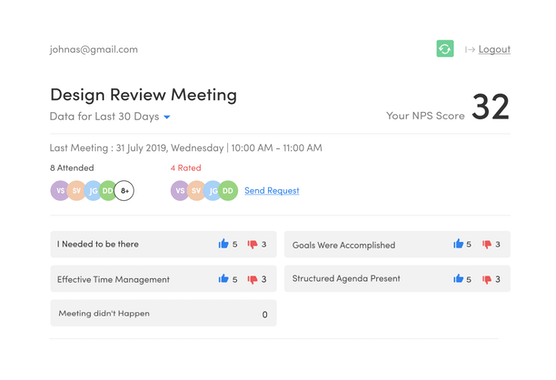The width and height of the screenshot is (556, 380).
Task: Click the JG avatar under 4 Rated
Action: coord(213,191)
